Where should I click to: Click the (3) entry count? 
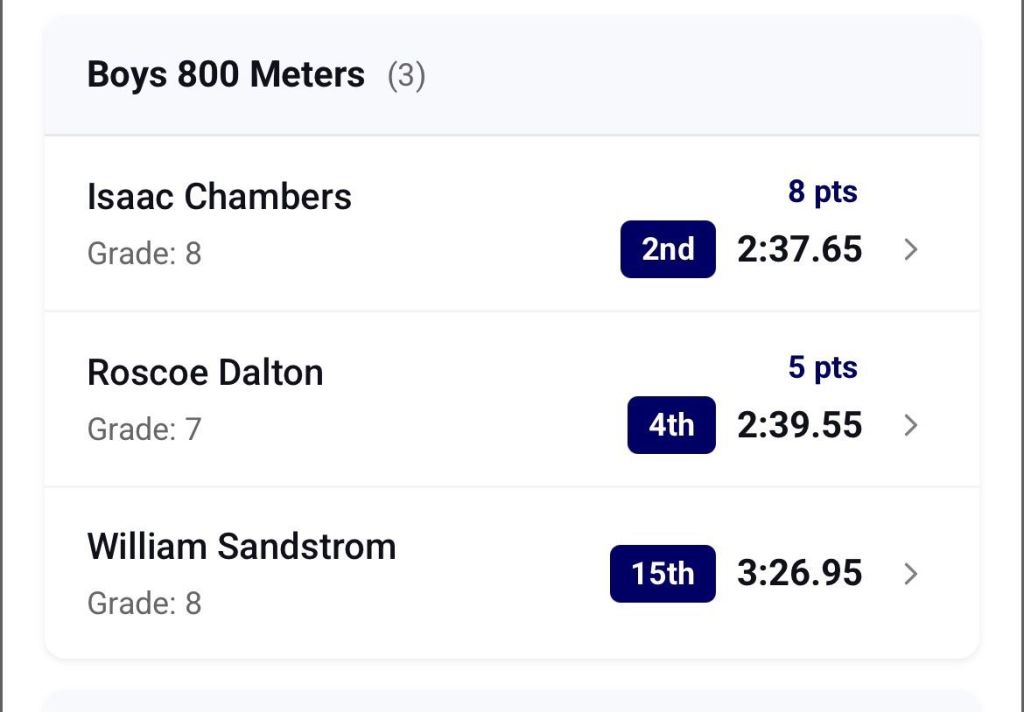pos(406,76)
